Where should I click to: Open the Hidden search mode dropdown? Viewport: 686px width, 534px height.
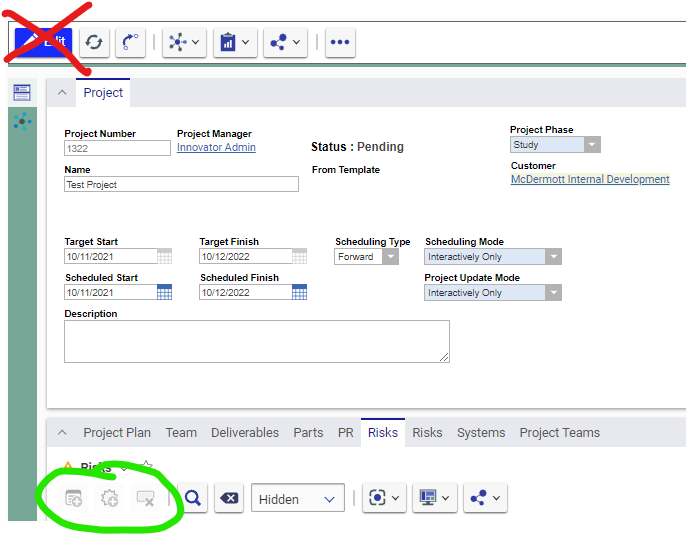click(297, 498)
